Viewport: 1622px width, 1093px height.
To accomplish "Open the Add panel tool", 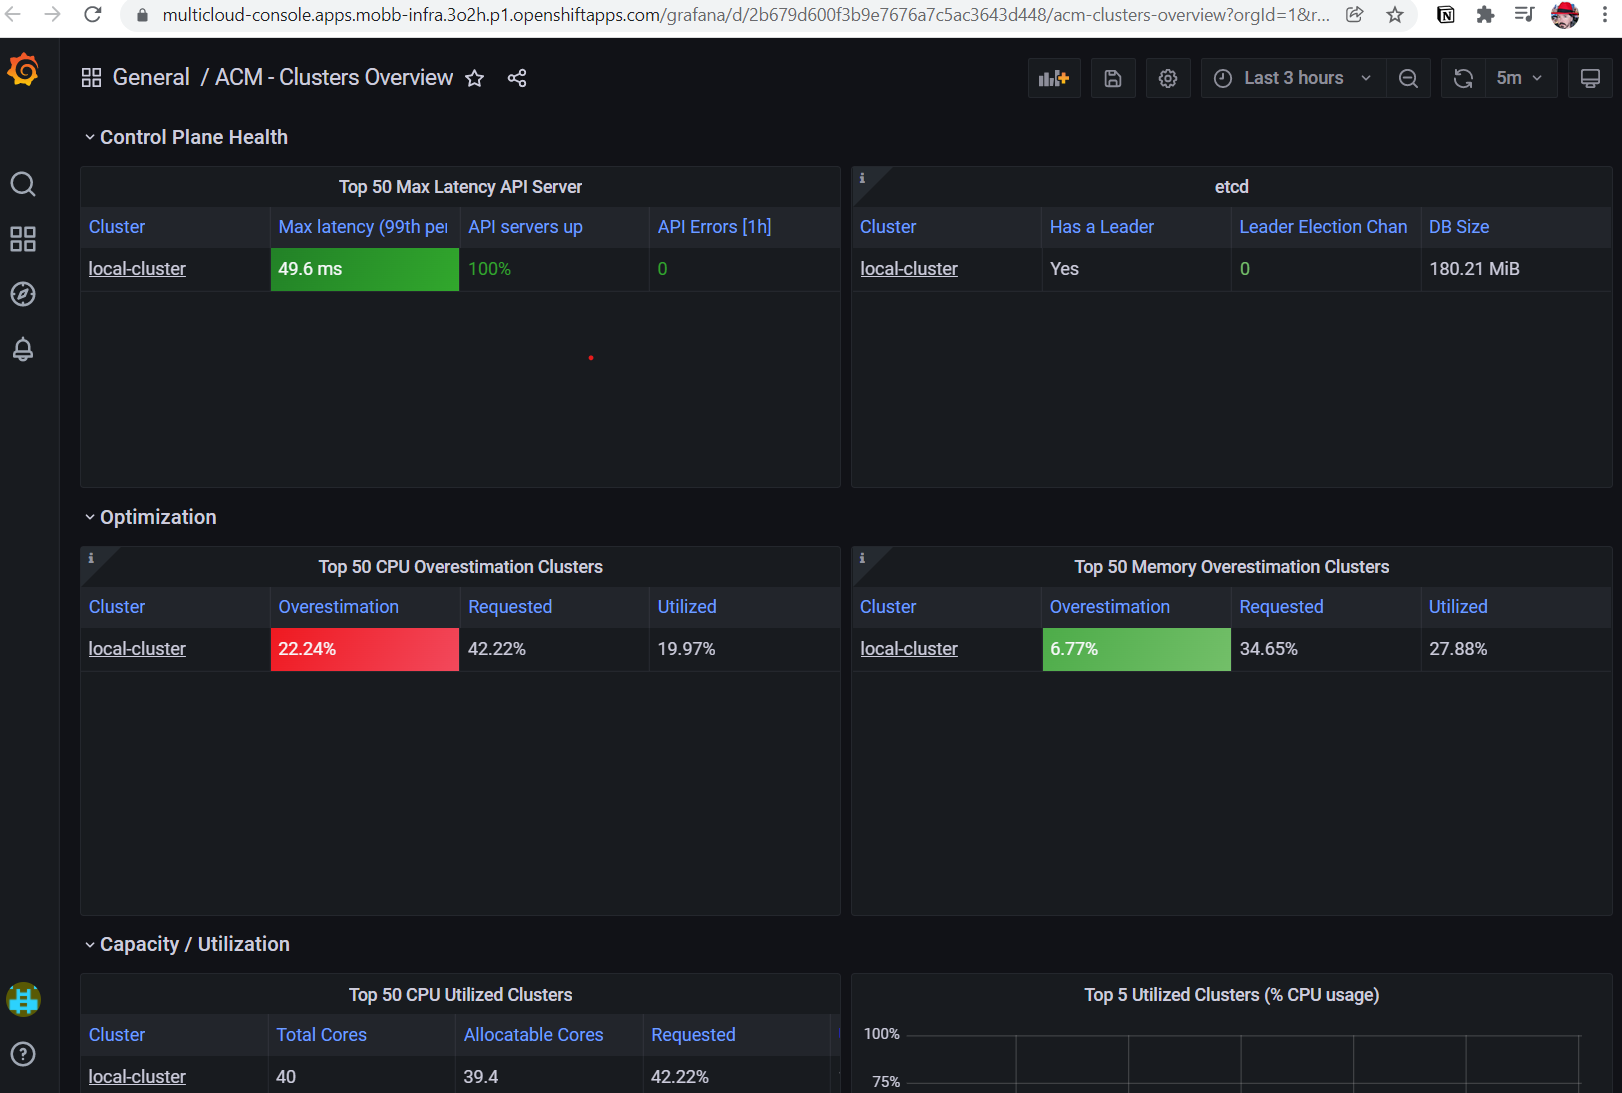I will pos(1053,77).
